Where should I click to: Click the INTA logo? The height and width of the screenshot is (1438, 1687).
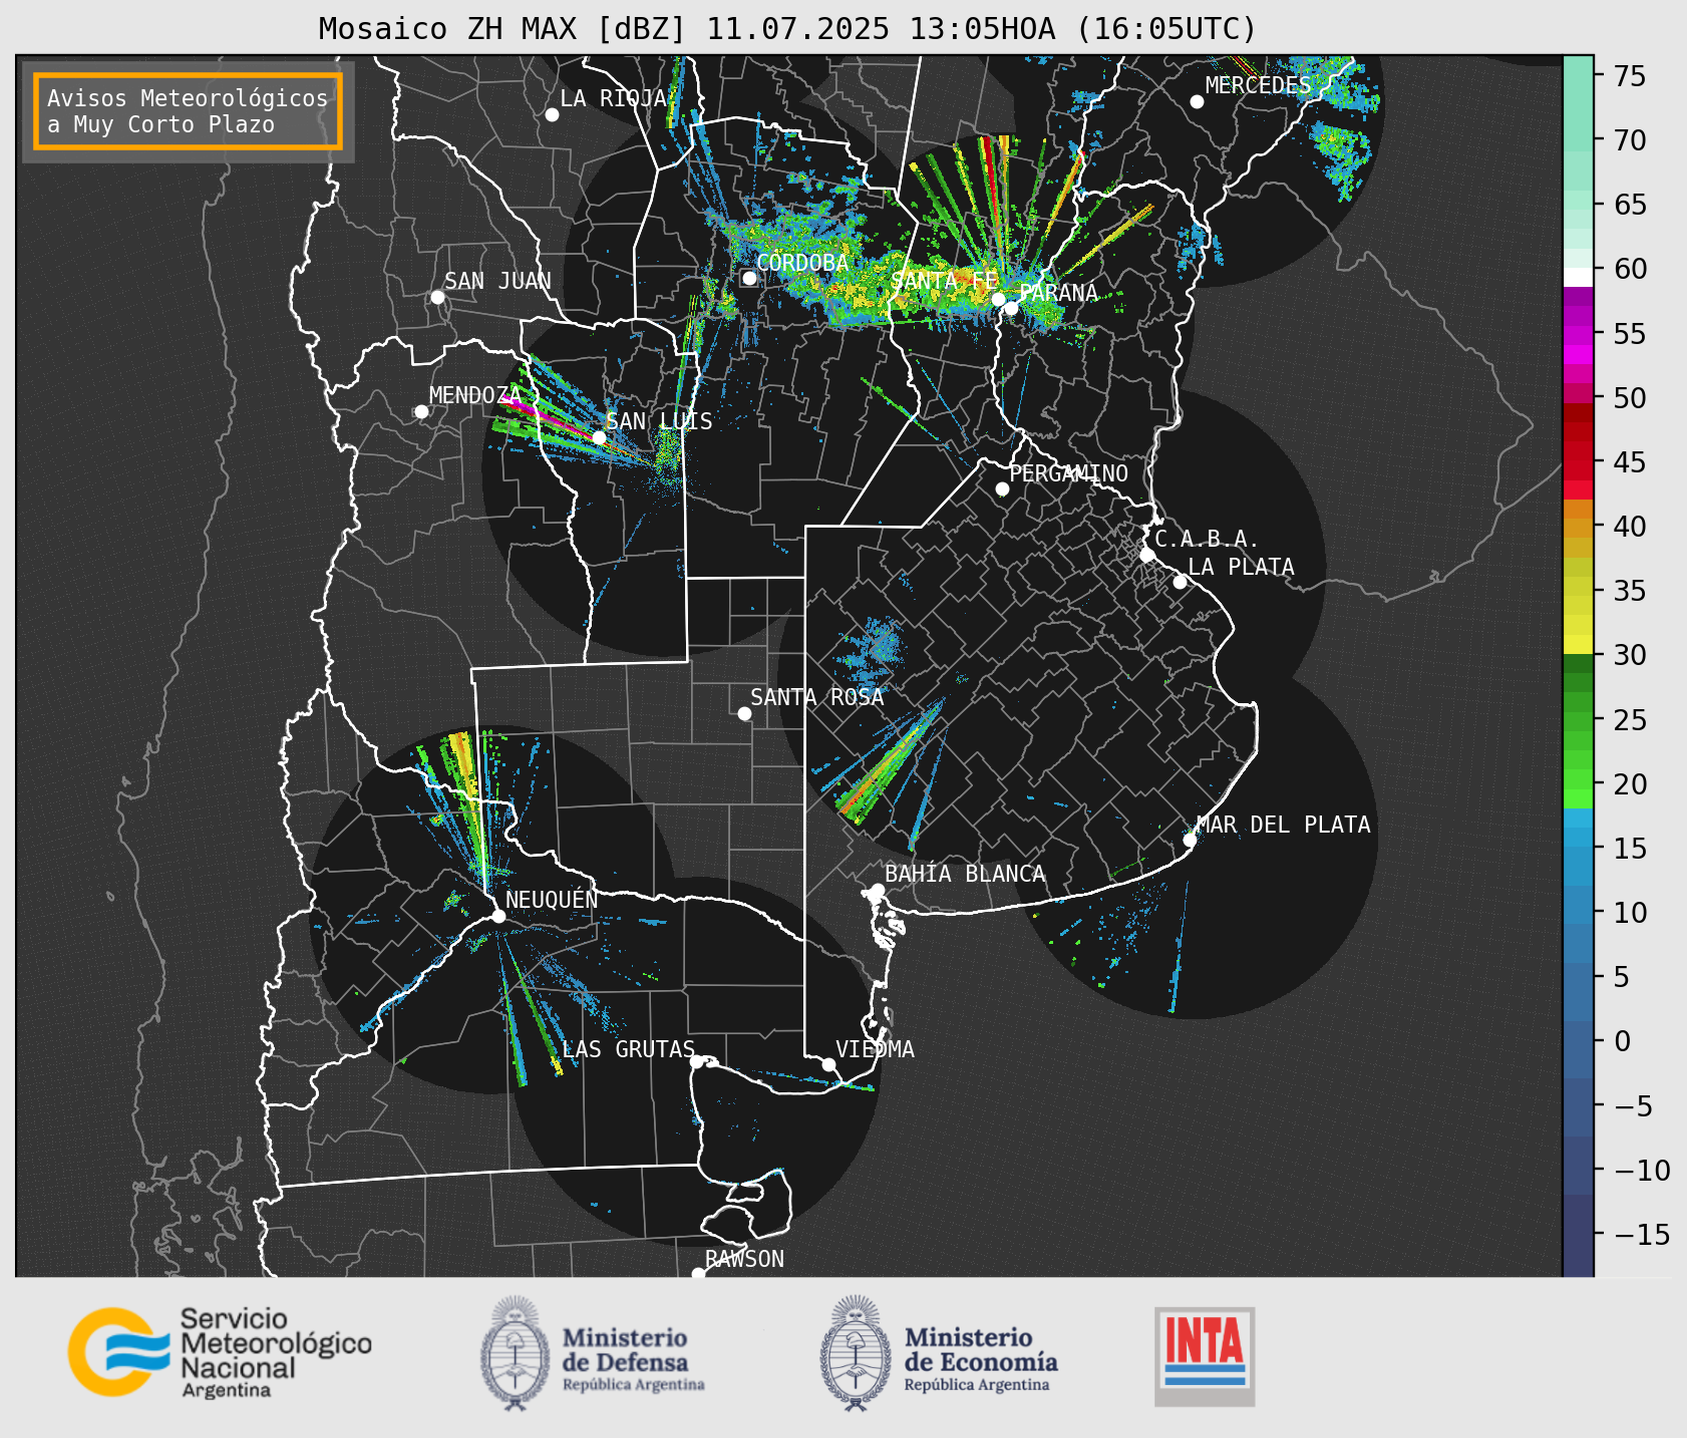pos(1205,1356)
